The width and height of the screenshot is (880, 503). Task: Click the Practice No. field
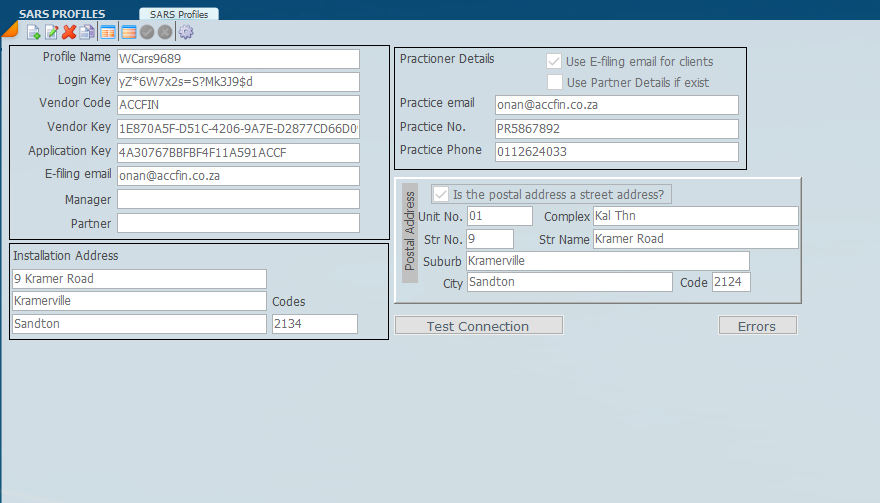pyautogui.click(x=616, y=129)
